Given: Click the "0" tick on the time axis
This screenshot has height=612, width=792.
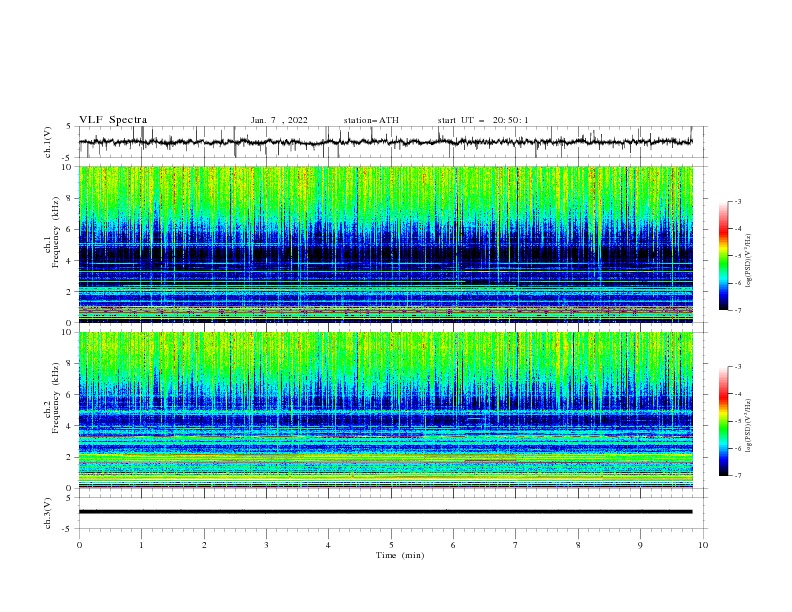Looking at the screenshot, I should [x=79, y=545].
